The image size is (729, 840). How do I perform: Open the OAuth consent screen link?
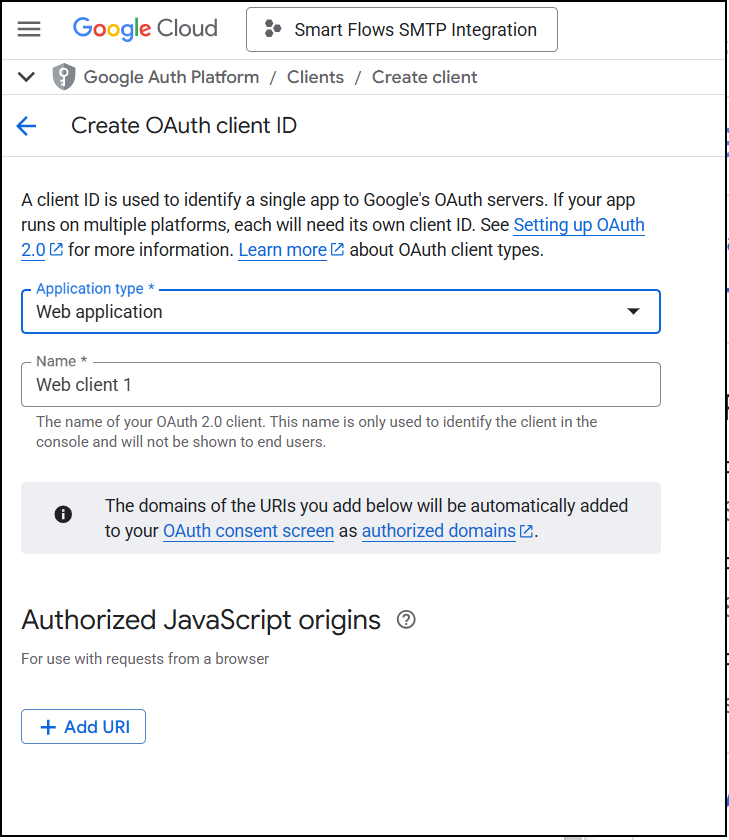click(x=249, y=531)
